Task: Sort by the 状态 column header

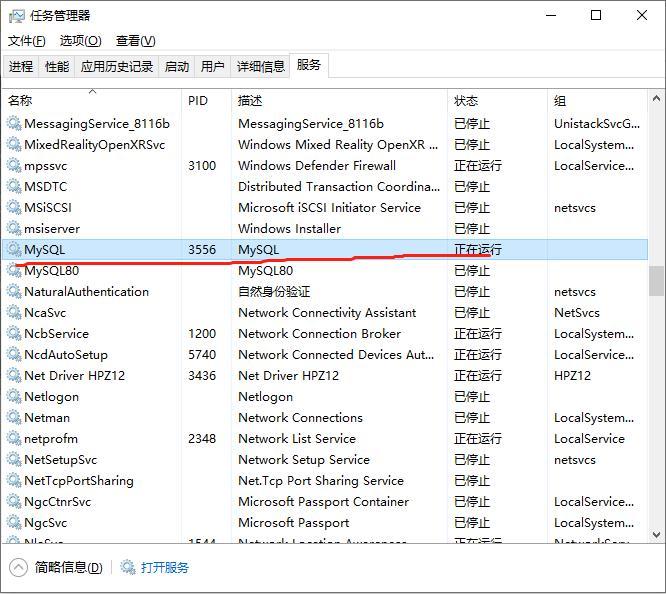Action: tap(497, 101)
